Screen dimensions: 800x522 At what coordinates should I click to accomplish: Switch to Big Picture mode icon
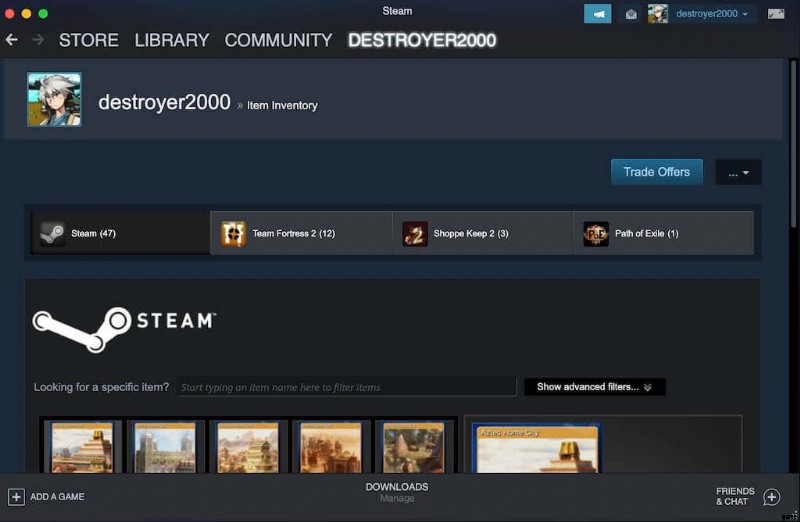pos(776,14)
